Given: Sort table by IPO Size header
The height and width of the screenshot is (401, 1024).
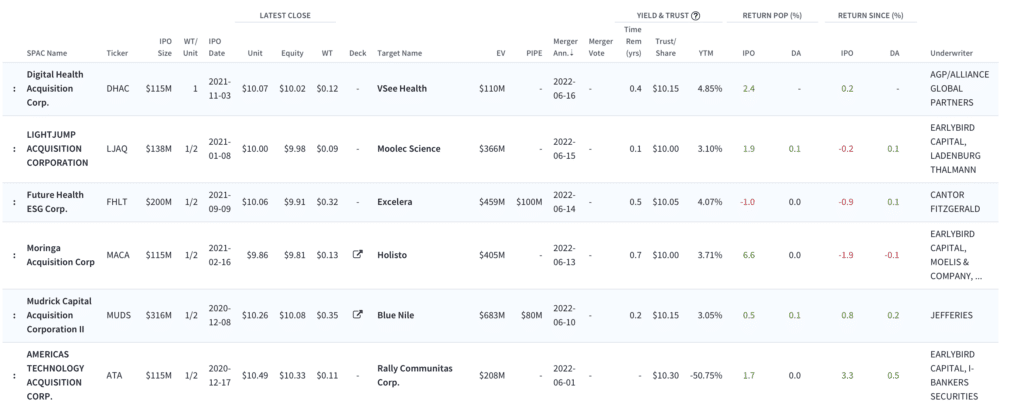Looking at the screenshot, I should click(x=165, y=47).
